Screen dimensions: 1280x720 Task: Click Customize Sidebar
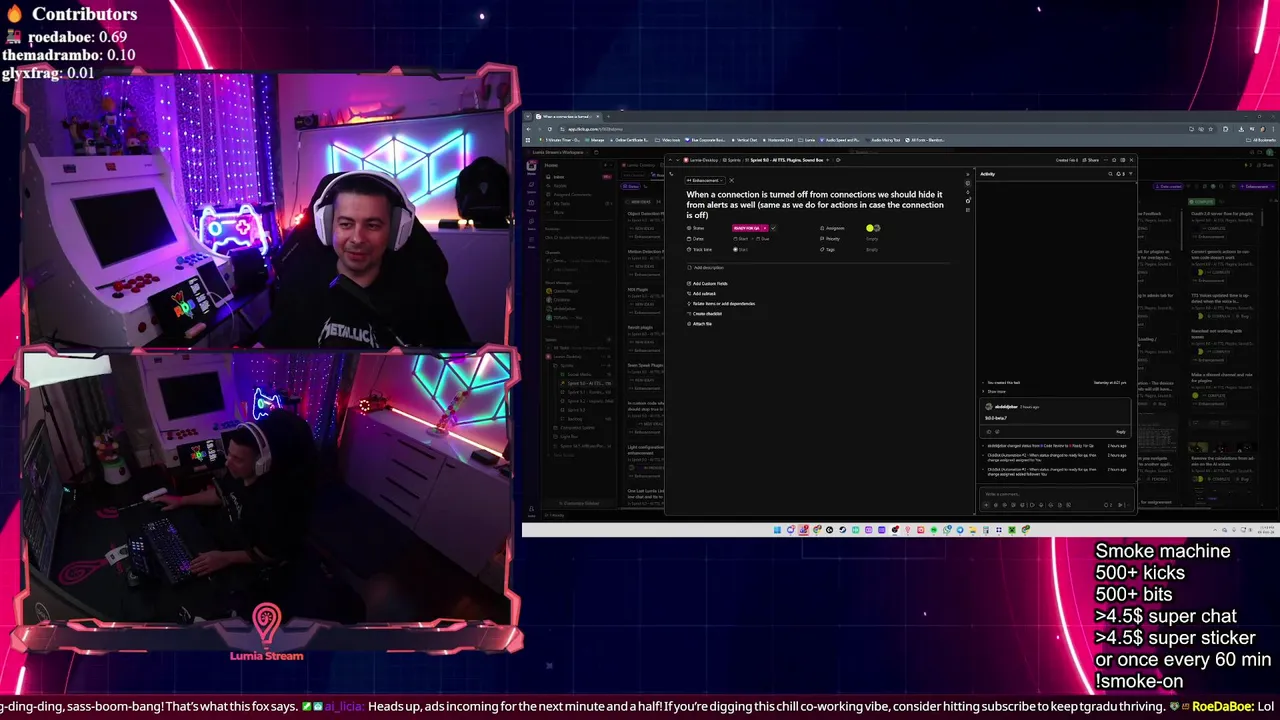click(580, 503)
